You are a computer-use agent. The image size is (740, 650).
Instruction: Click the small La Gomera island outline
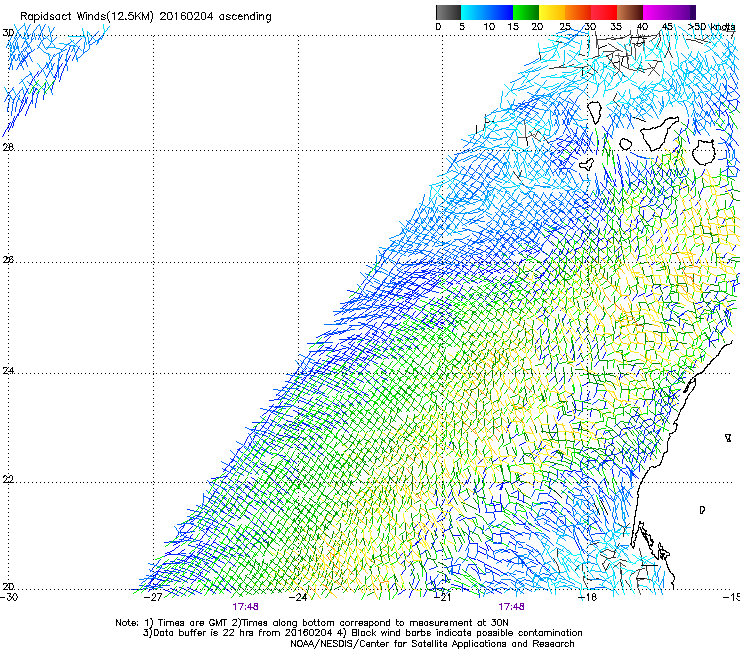click(x=626, y=144)
